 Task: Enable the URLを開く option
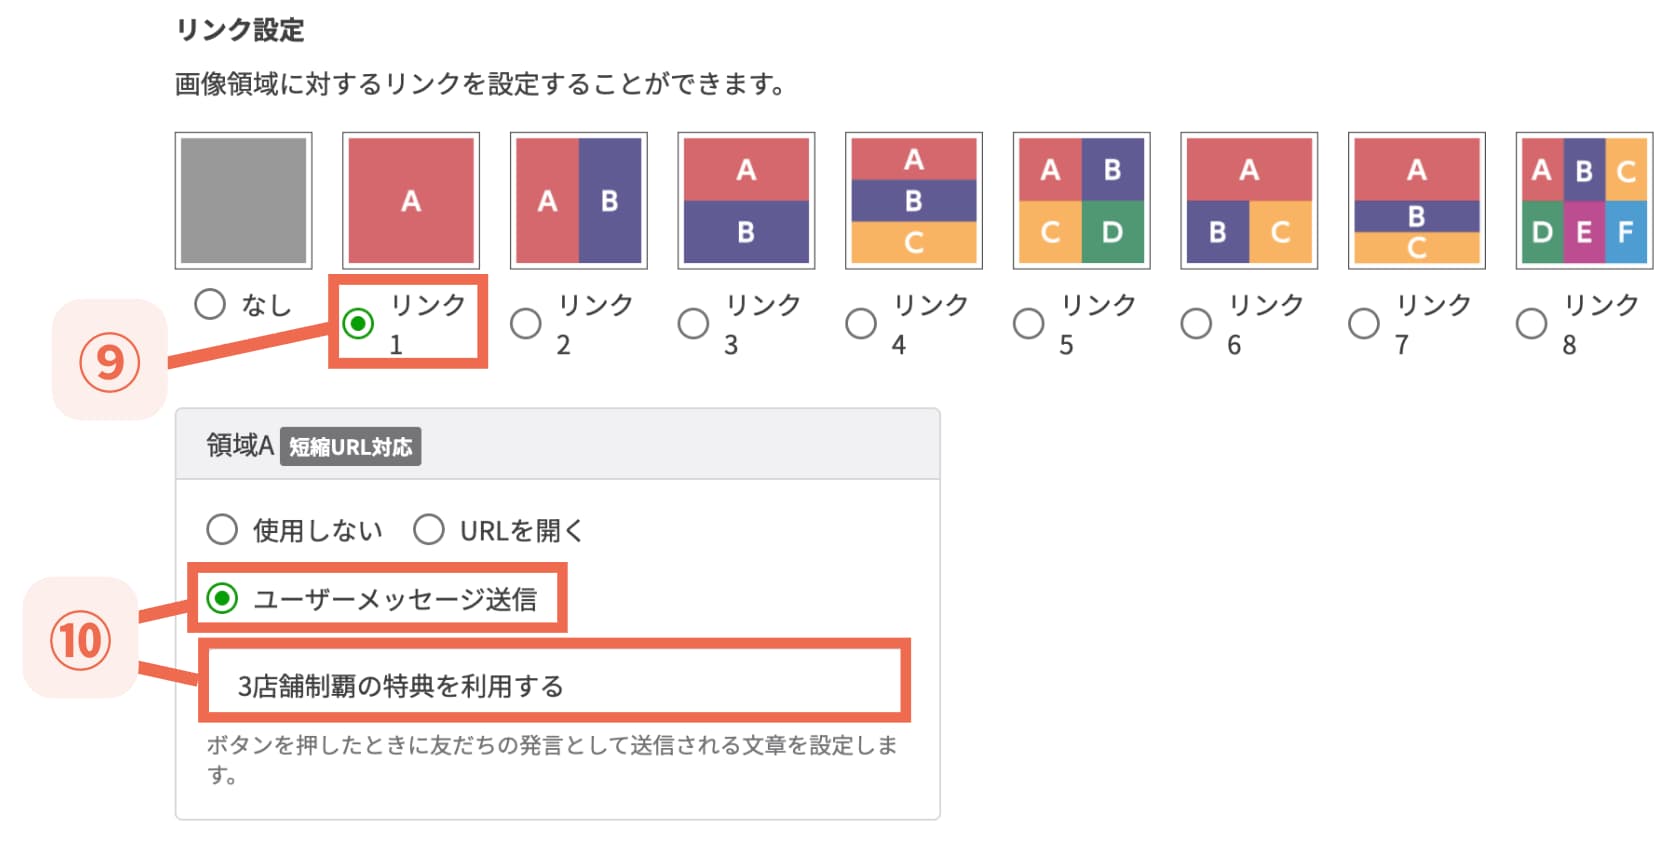430,529
